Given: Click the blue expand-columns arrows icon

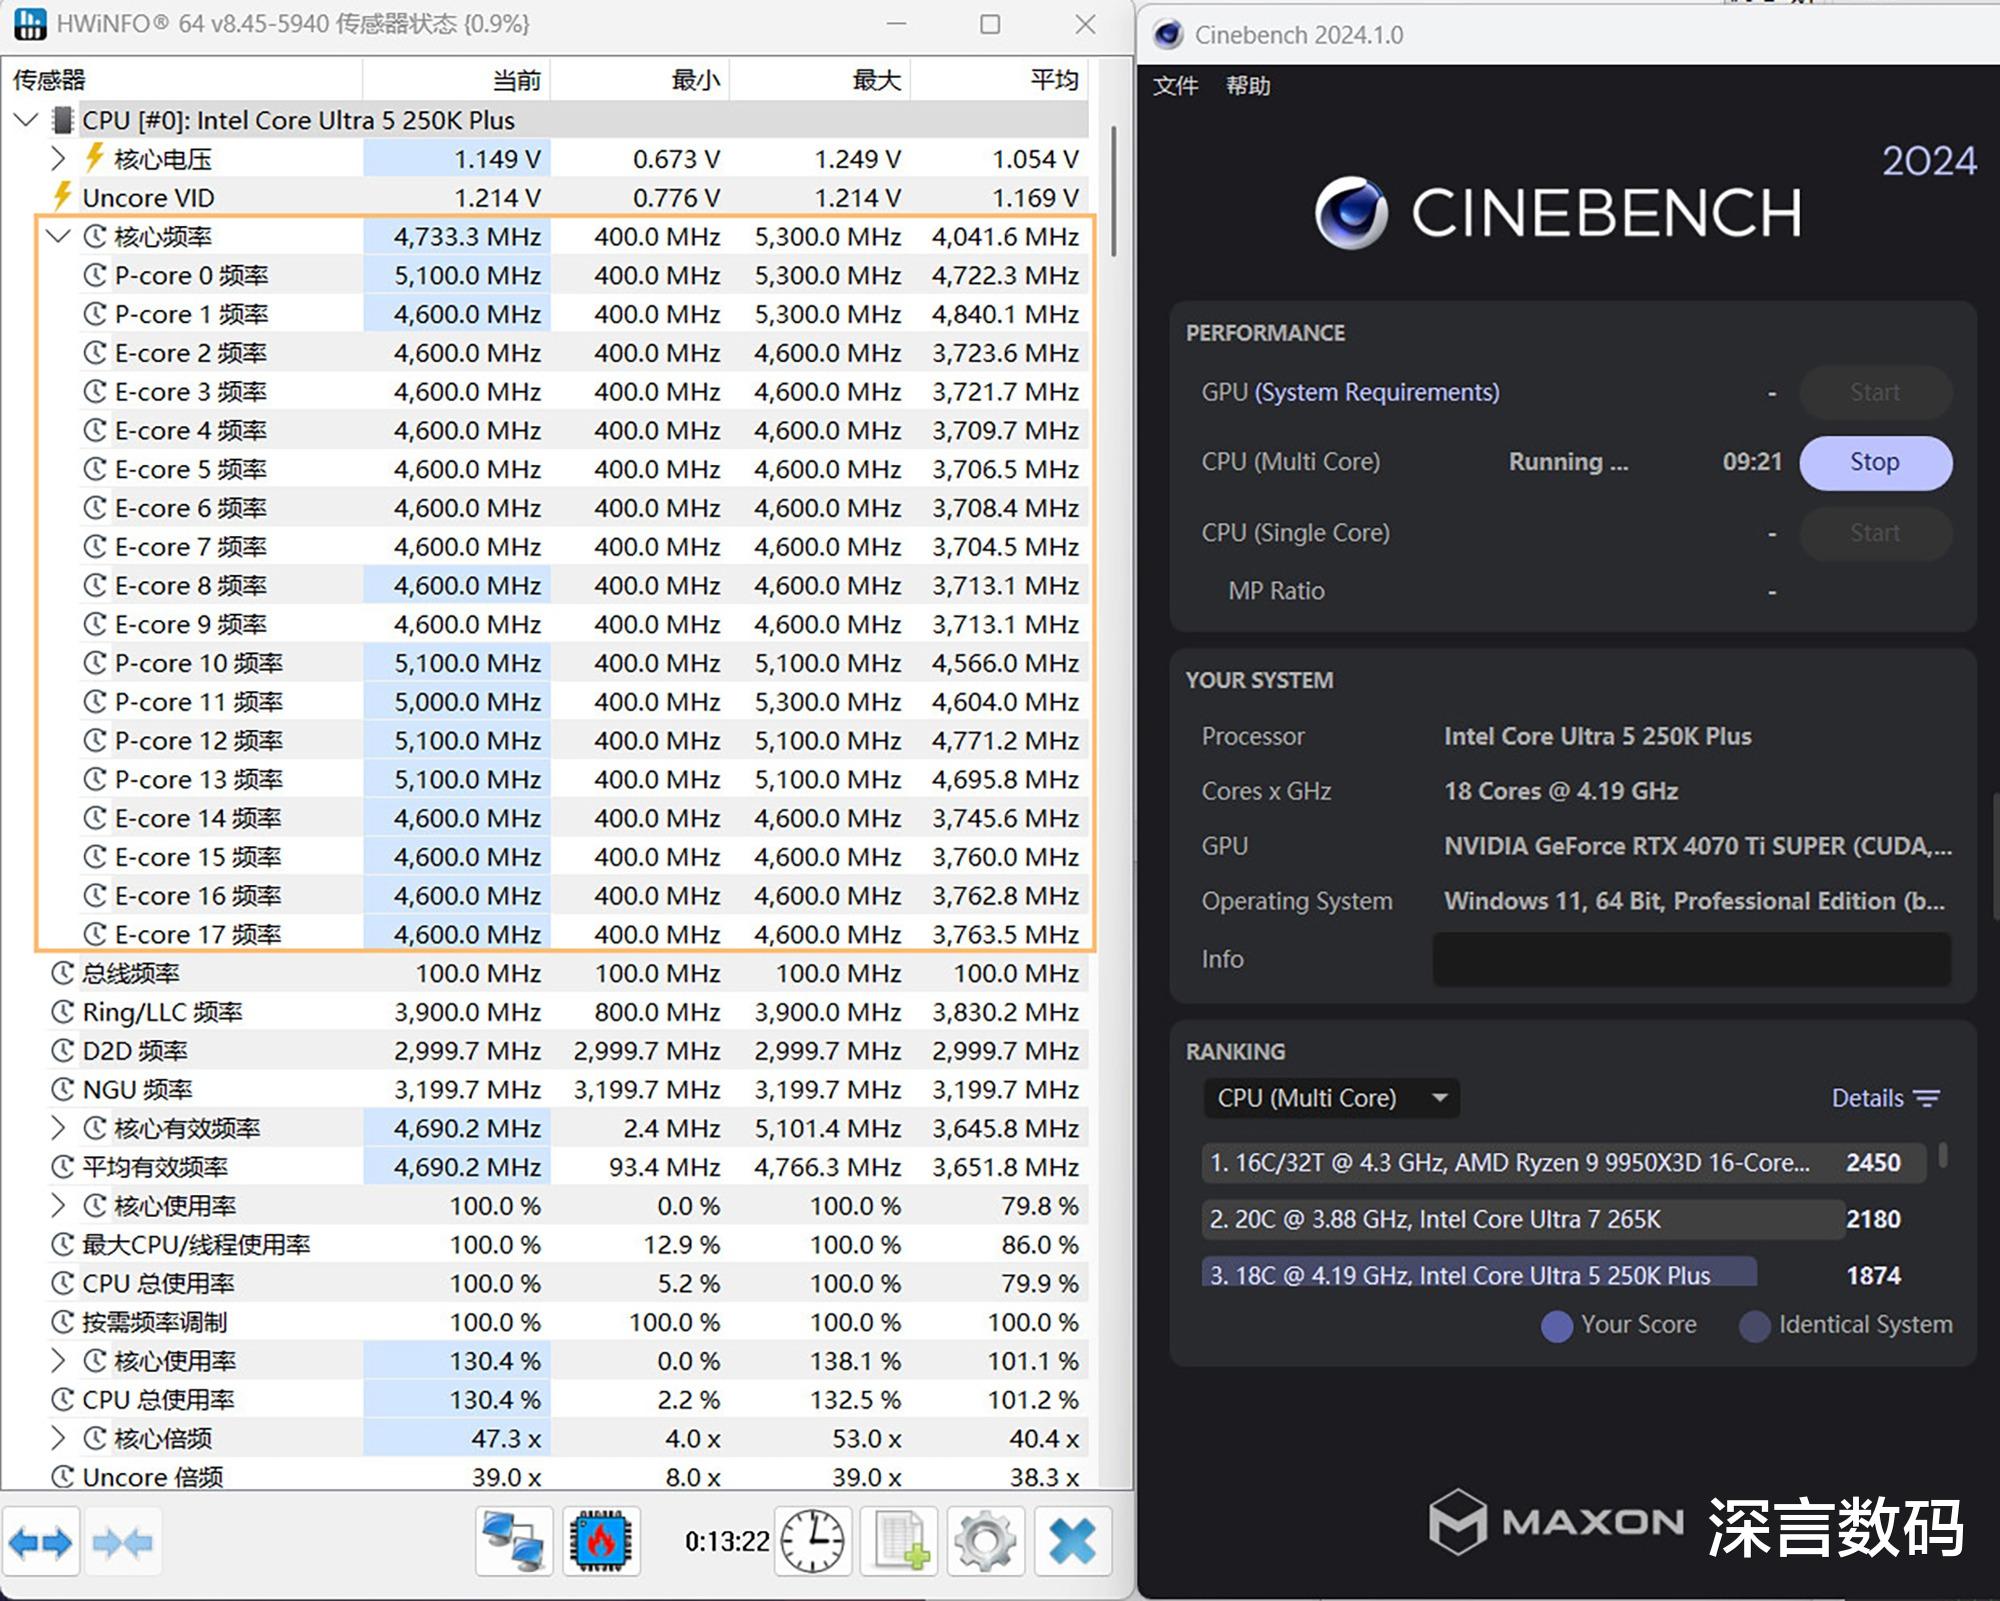Looking at the screenshot, I should 41,1542.
